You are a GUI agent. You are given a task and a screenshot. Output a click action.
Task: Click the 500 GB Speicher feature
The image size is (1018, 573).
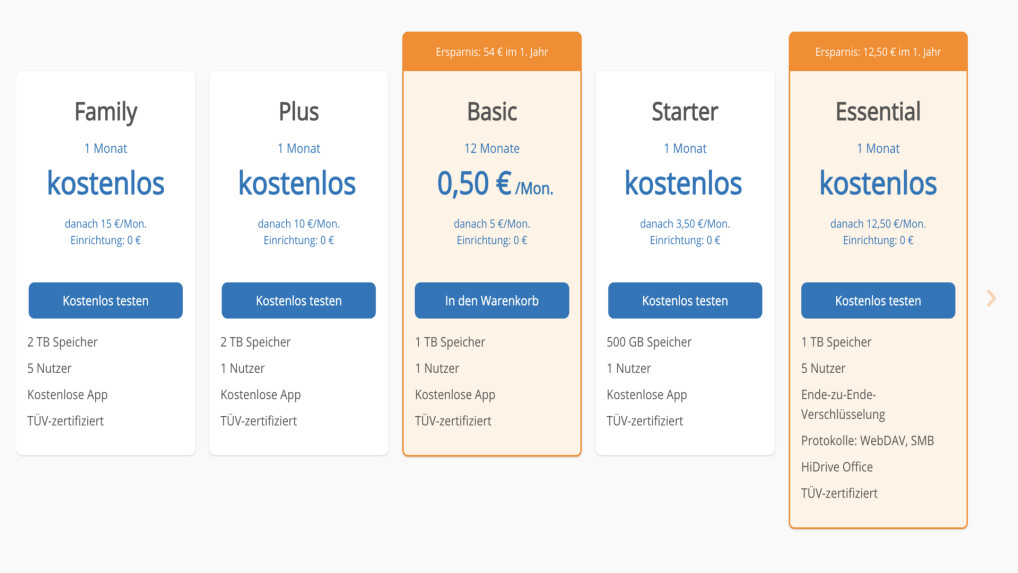tap(648, 342)
